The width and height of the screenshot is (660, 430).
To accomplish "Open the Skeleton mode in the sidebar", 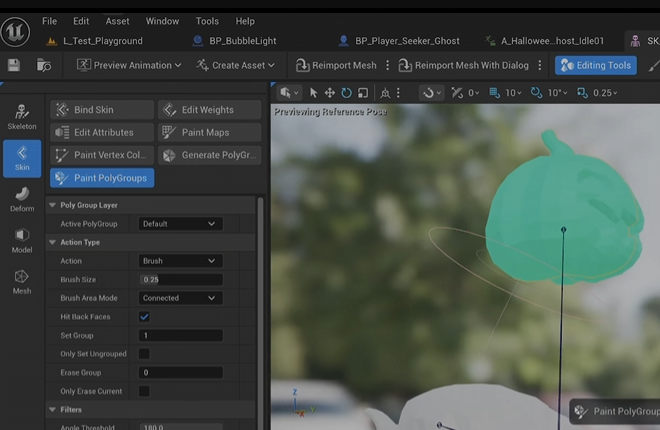I will pyautogui.click(x=22, y=117).
